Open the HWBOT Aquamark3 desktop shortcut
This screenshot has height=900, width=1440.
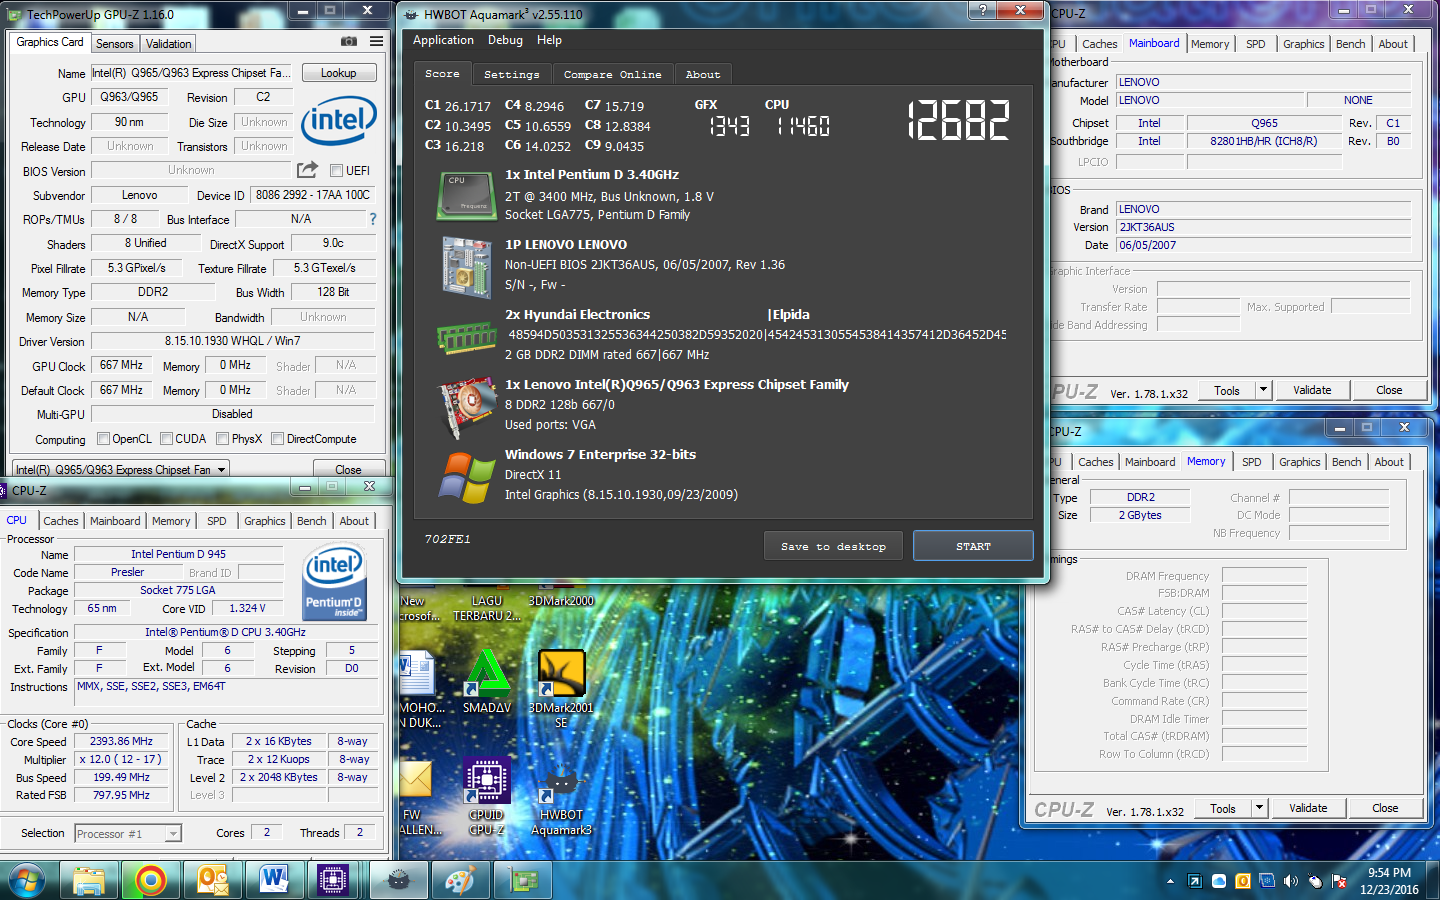(561, 796)
